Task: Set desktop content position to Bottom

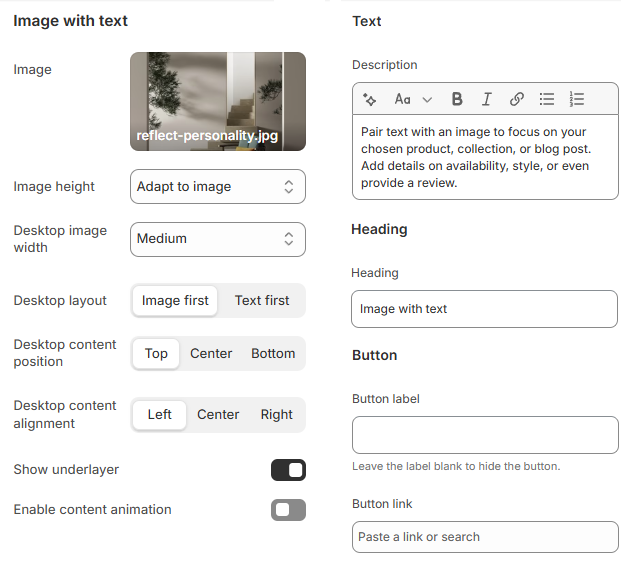Action: pos(273,354)
